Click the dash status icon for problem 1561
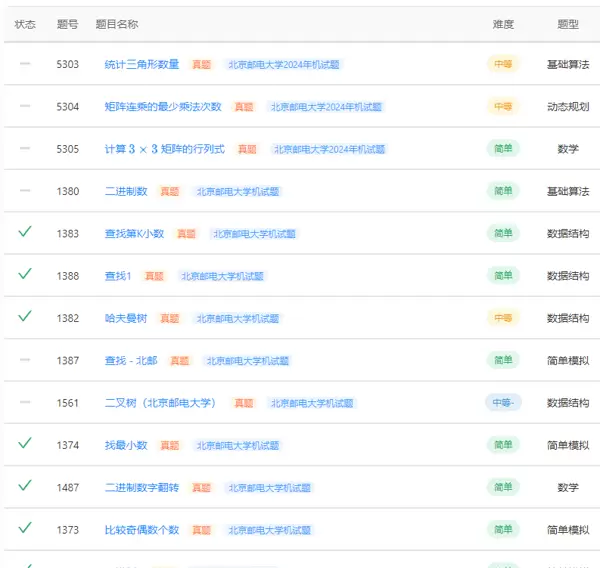This screenshot has height=568, width=600. [25, 402]
